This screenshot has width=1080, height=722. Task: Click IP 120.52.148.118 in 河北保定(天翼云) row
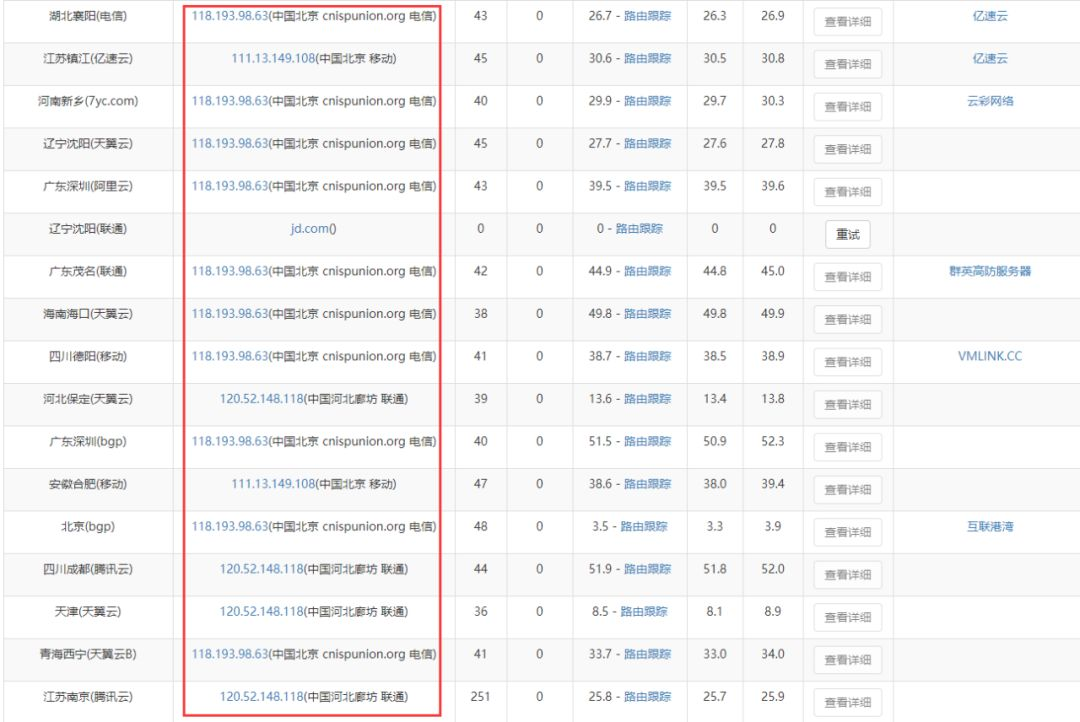262,399
